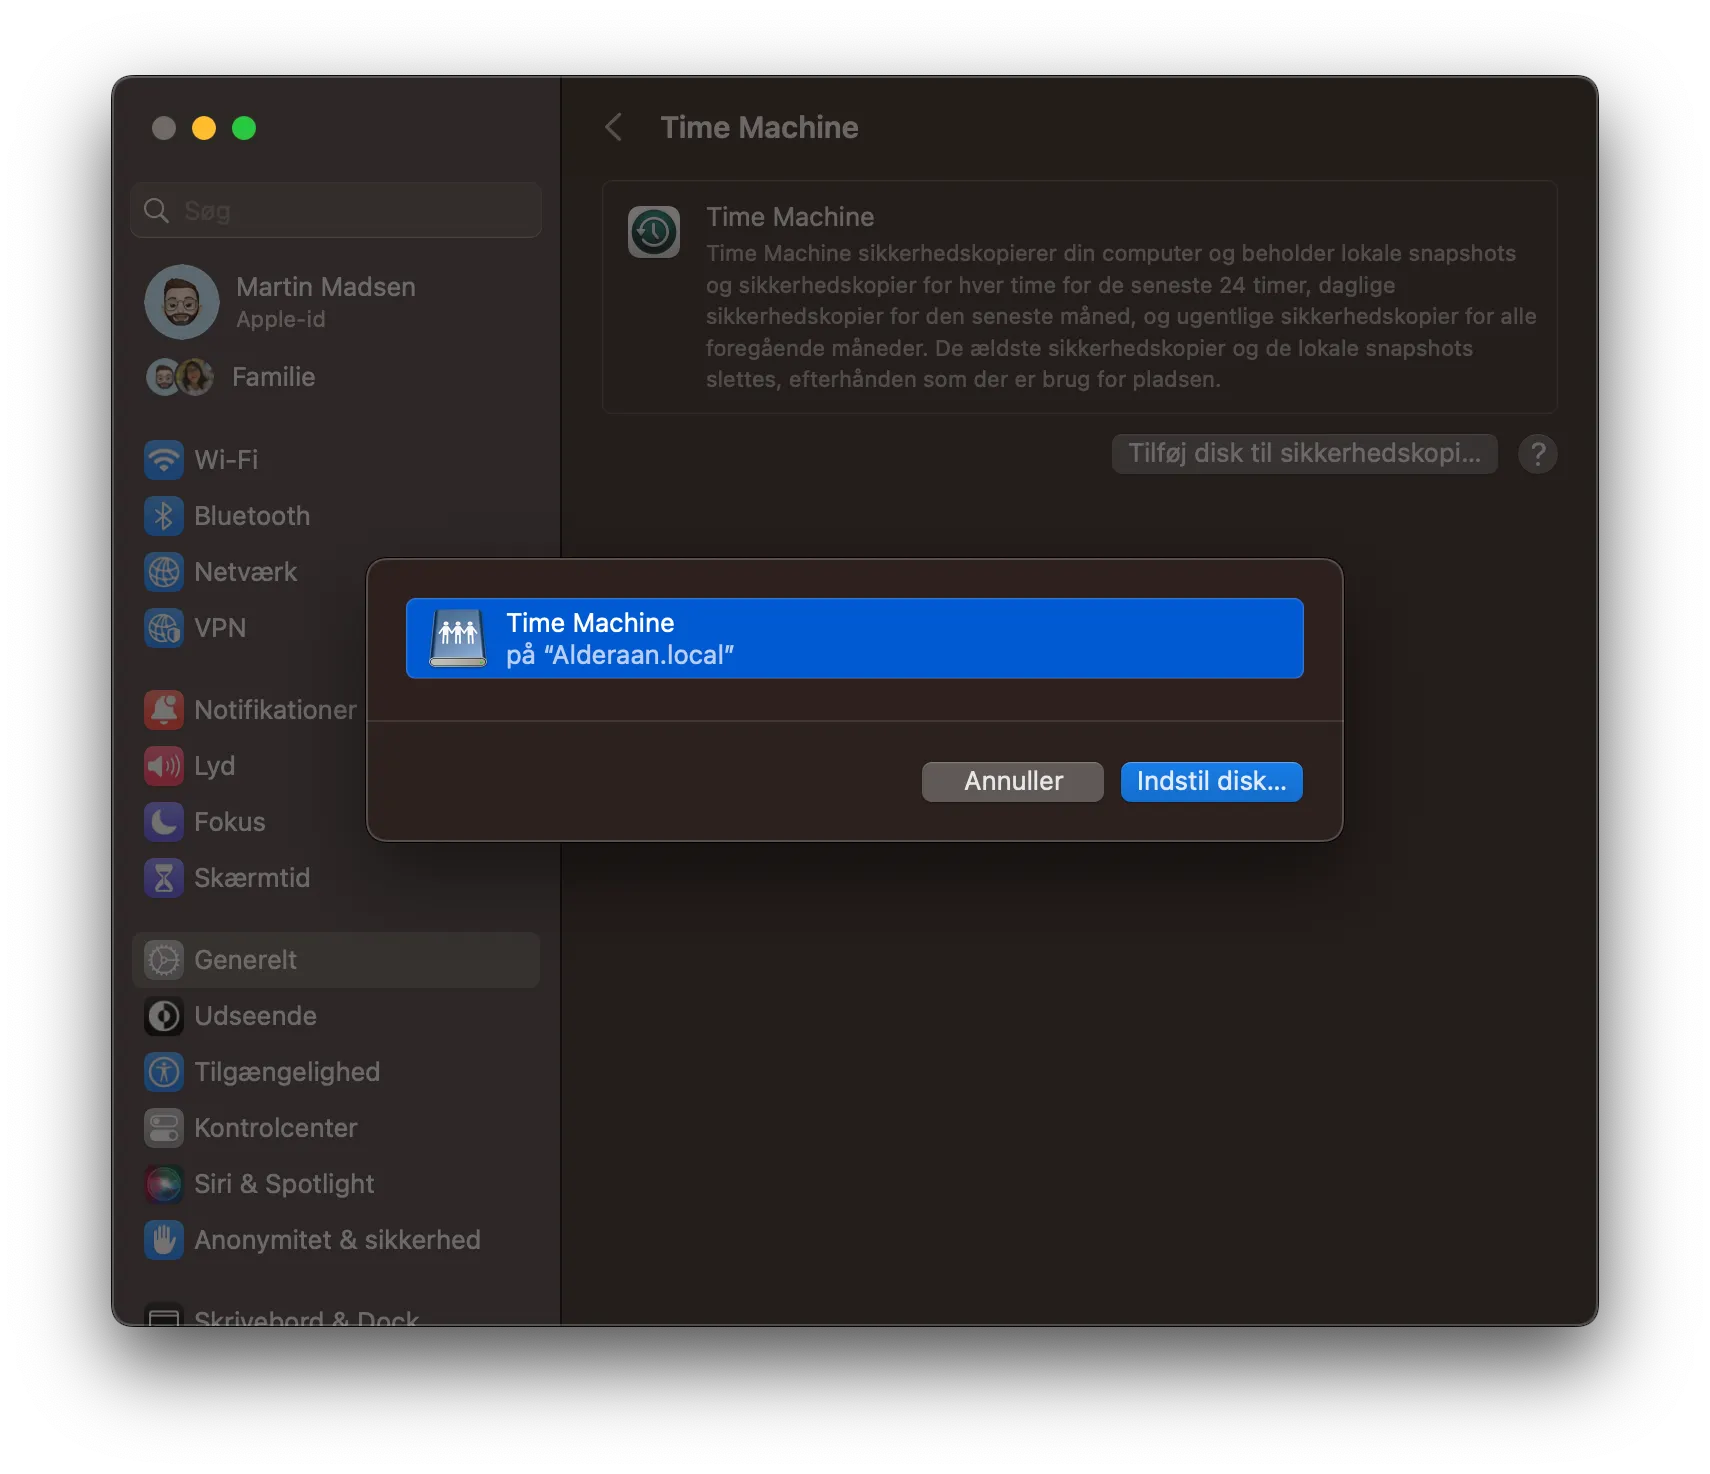Open Fokus via the moon icon
Viewport: 1710px width, 1474px height.
tap(164, 822)
